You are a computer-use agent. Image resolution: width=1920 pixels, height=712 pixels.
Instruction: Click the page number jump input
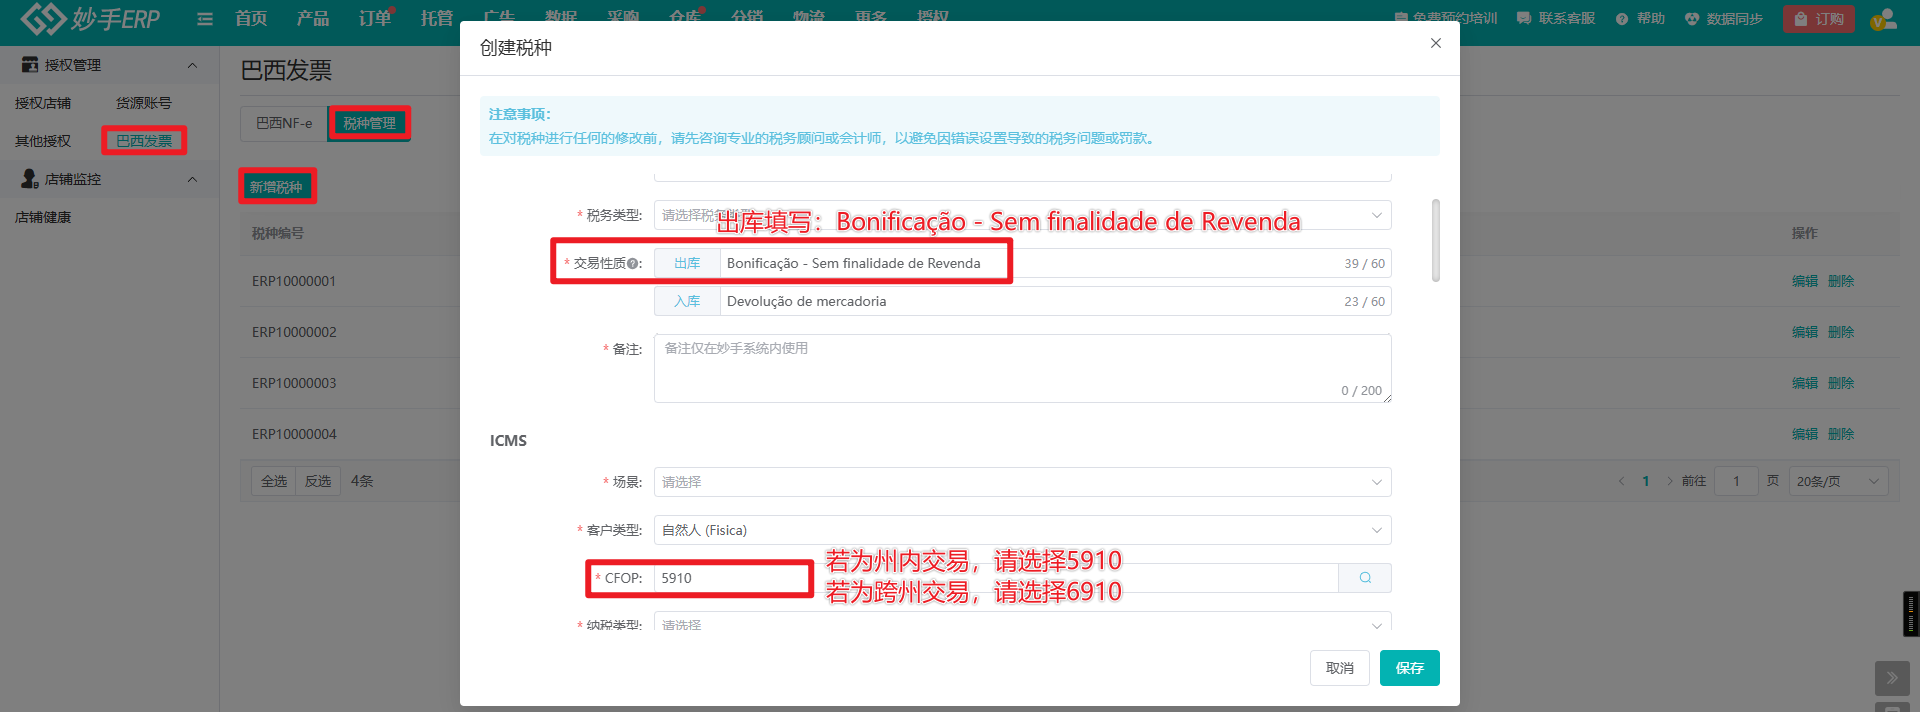(1736, 481)
